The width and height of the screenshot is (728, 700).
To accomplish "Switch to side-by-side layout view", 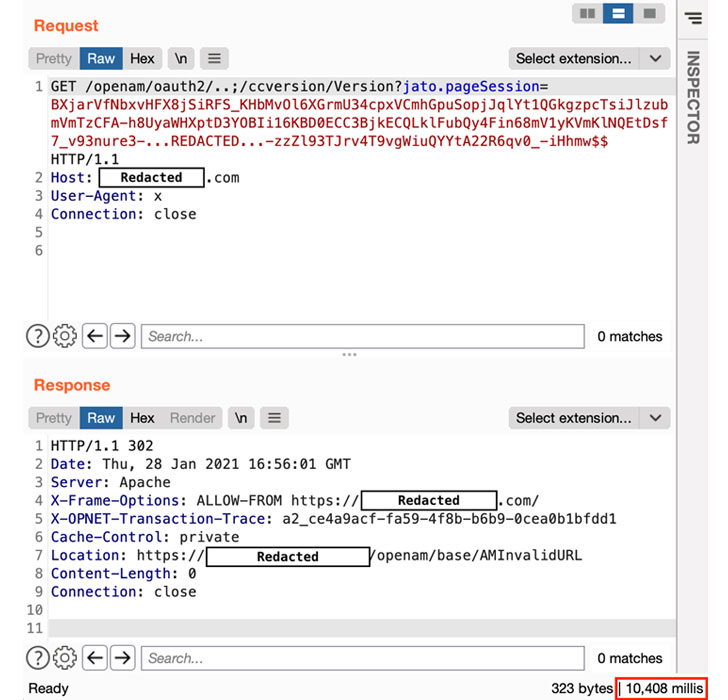I will coord(586,14).
